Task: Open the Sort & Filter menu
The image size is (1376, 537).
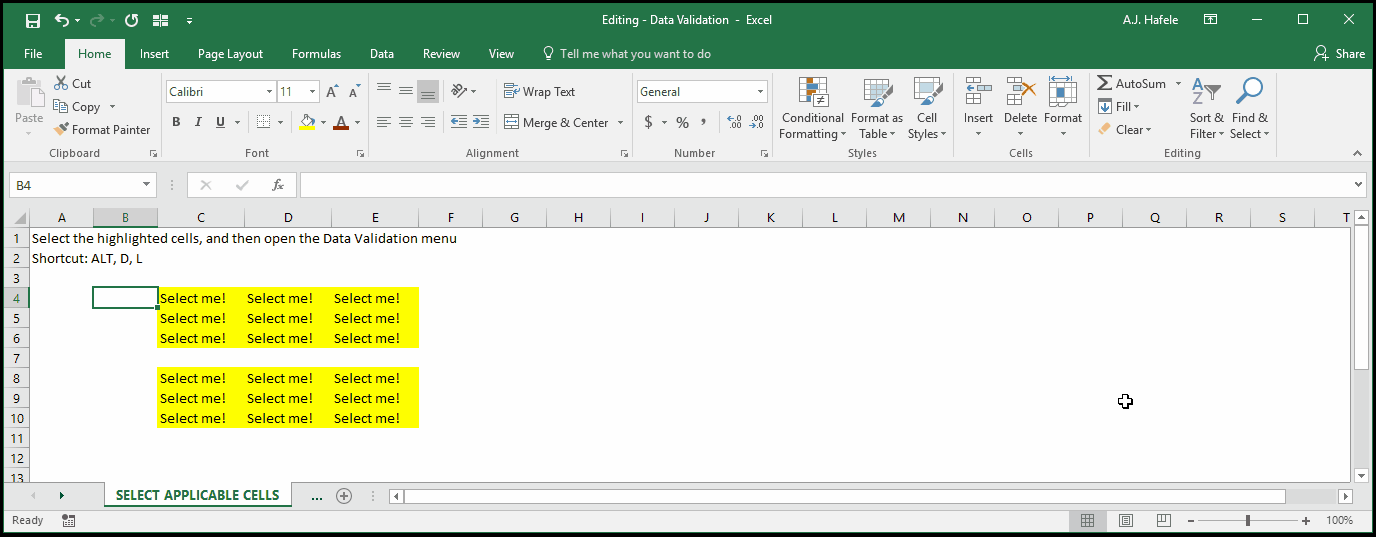Action: (x=1206, y=109)
